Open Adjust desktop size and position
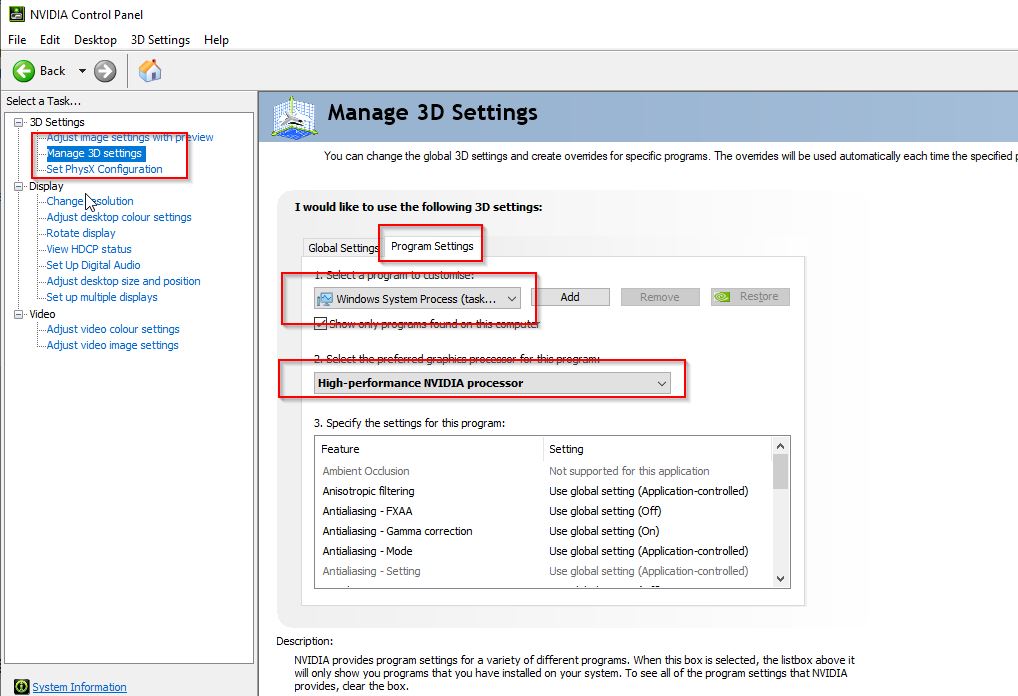Image resolution: width=1018 pixels, height=696 pixels. point(123,281)
